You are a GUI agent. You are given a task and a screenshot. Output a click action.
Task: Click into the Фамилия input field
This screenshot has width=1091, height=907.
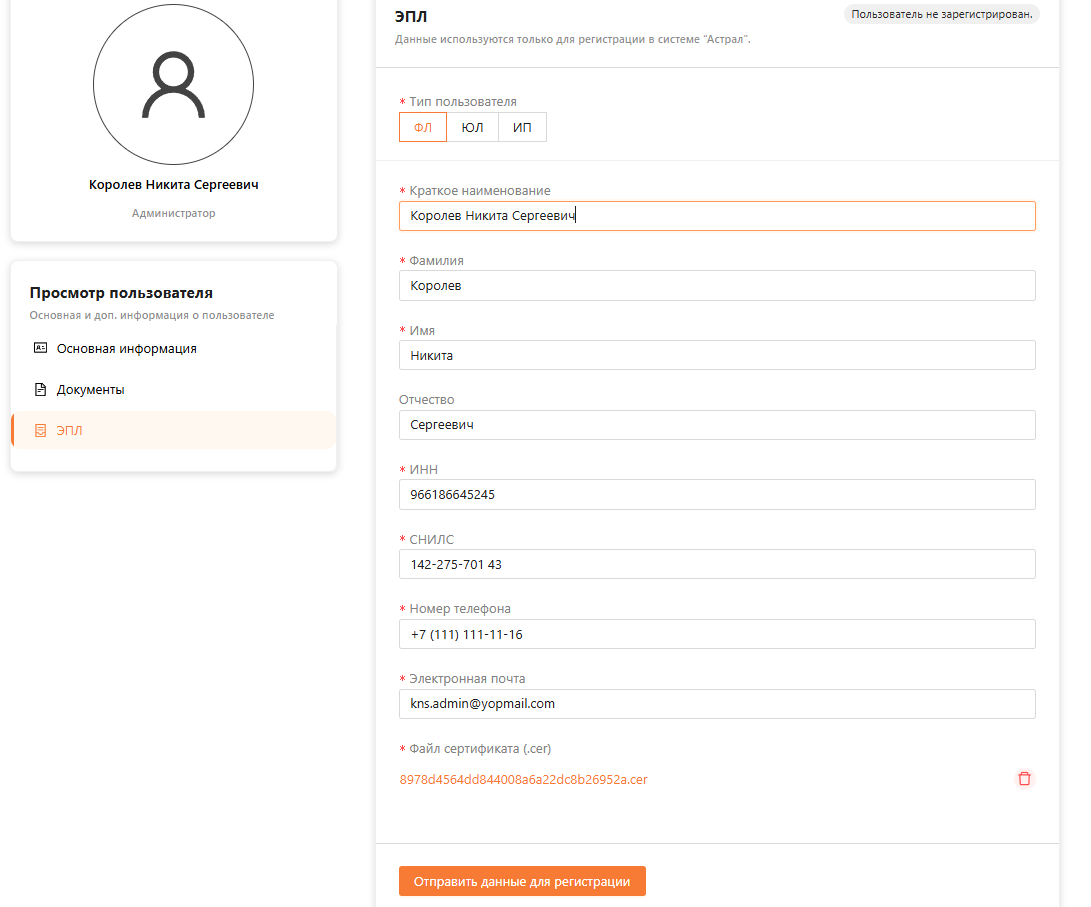716,286
